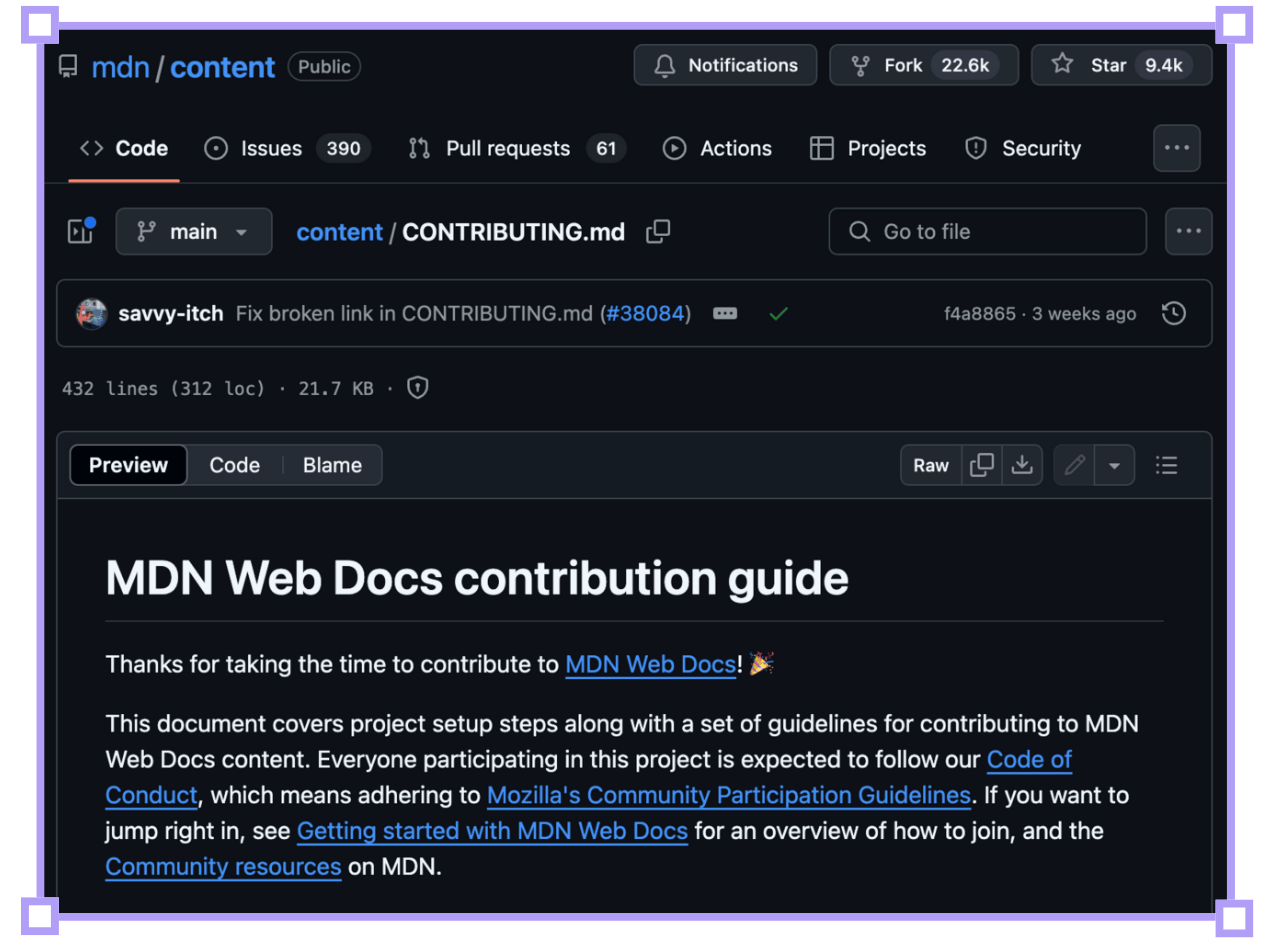1276x945 pixels.
Task: Open Getting started with MDN Web Docs
Action: pos(492,831)
